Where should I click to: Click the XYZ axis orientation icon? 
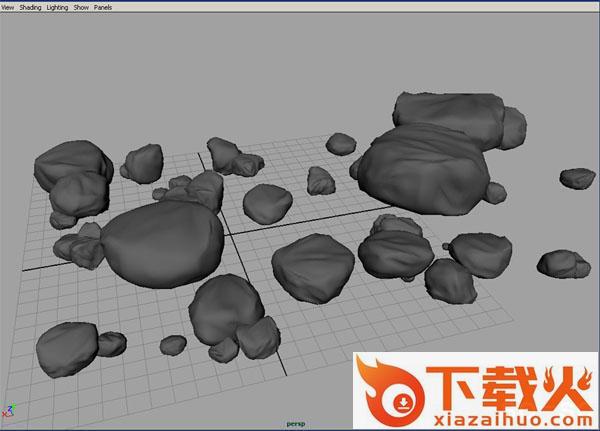coord(8,410)
